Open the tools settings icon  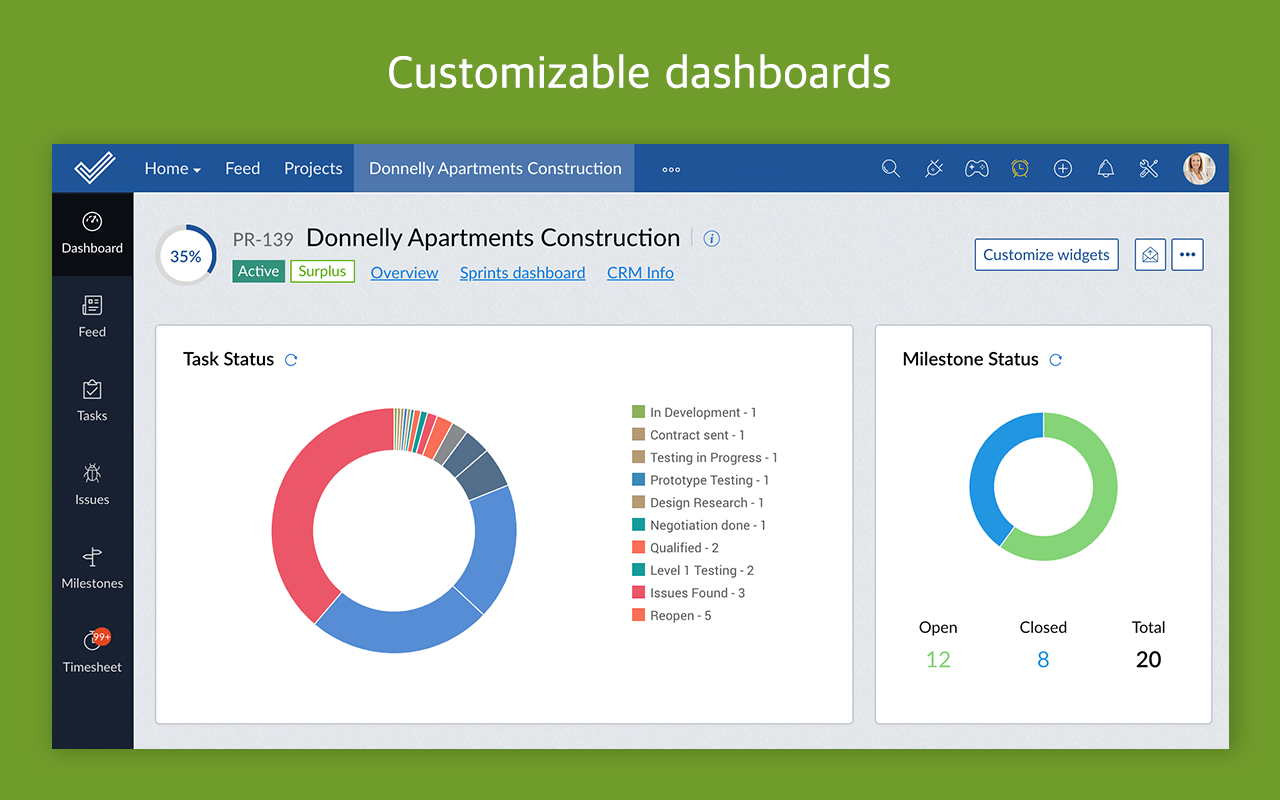[x=1148, y=169]
